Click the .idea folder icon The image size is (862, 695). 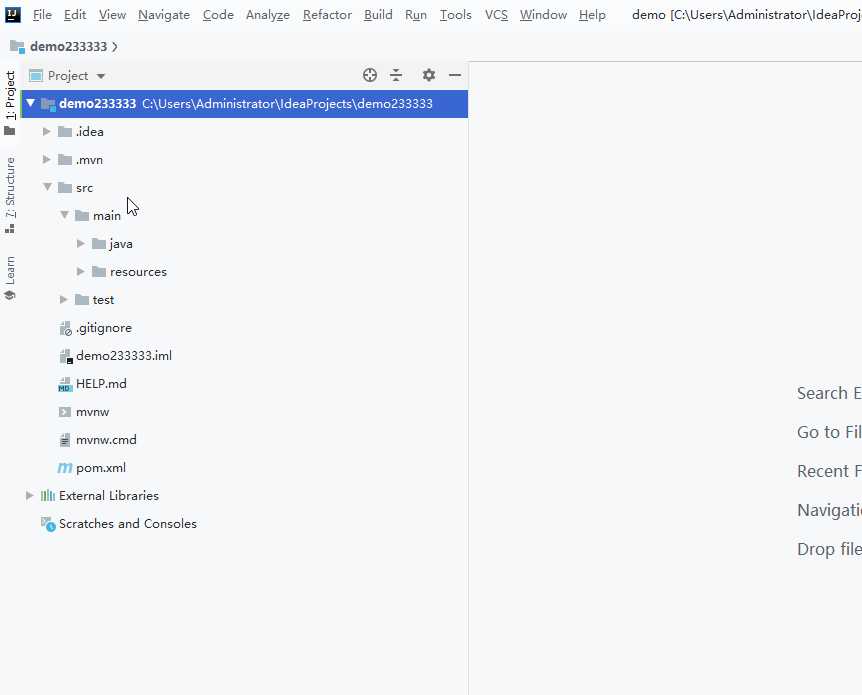[x=65, y=131]
